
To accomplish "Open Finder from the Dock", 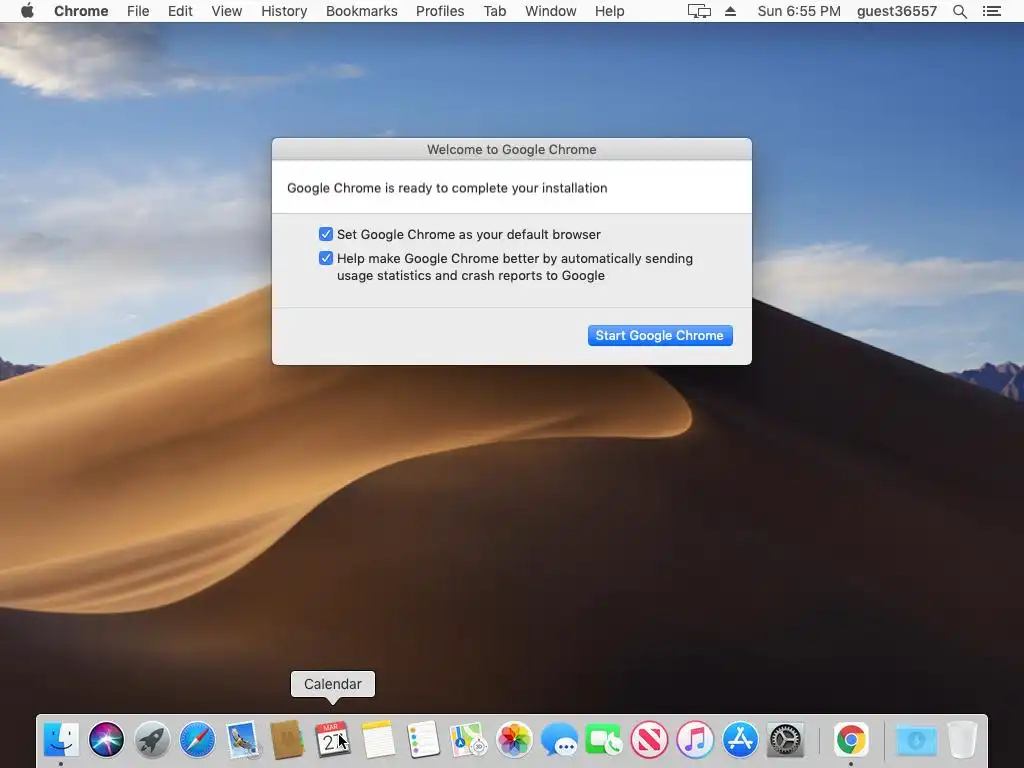I will click(x=61, y=740).
